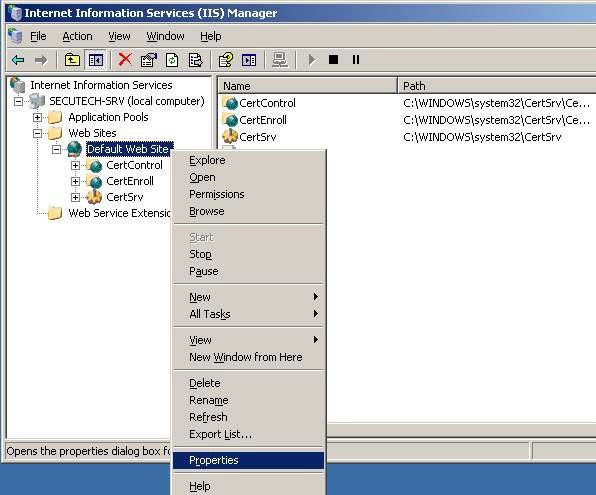Click the Pause item toolbar icon
Viewport: 596px width, 495px height.
(x=356, y=60)
